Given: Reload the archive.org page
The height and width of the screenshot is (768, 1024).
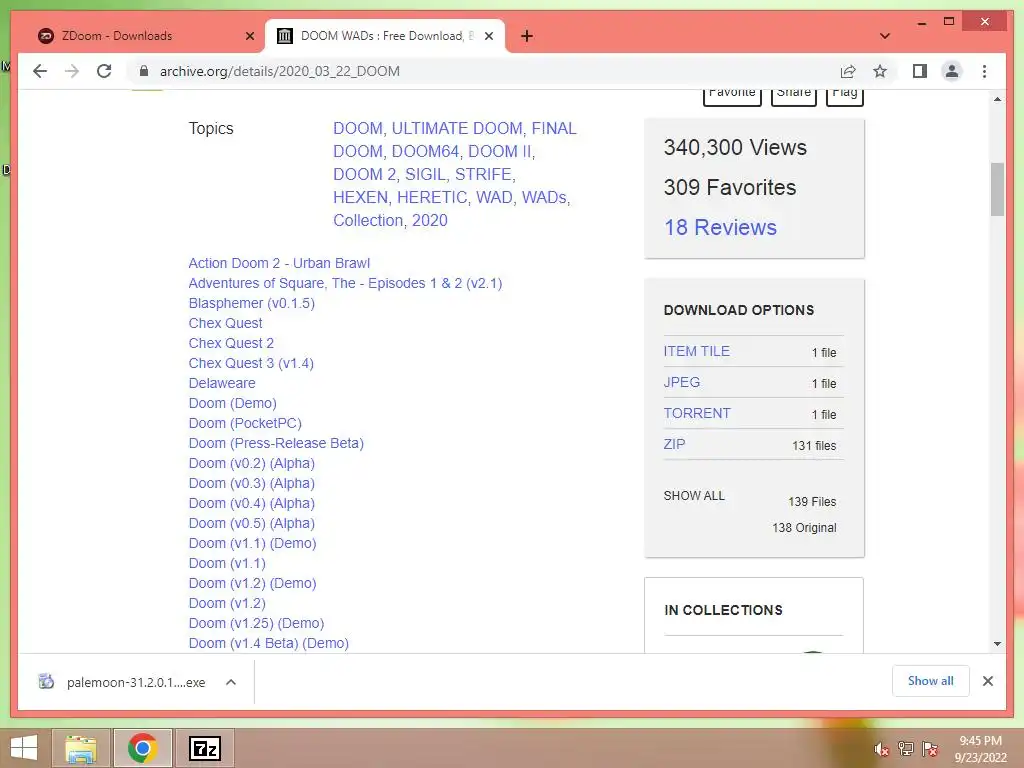Looking at the screenshot, I should [104, 71].
